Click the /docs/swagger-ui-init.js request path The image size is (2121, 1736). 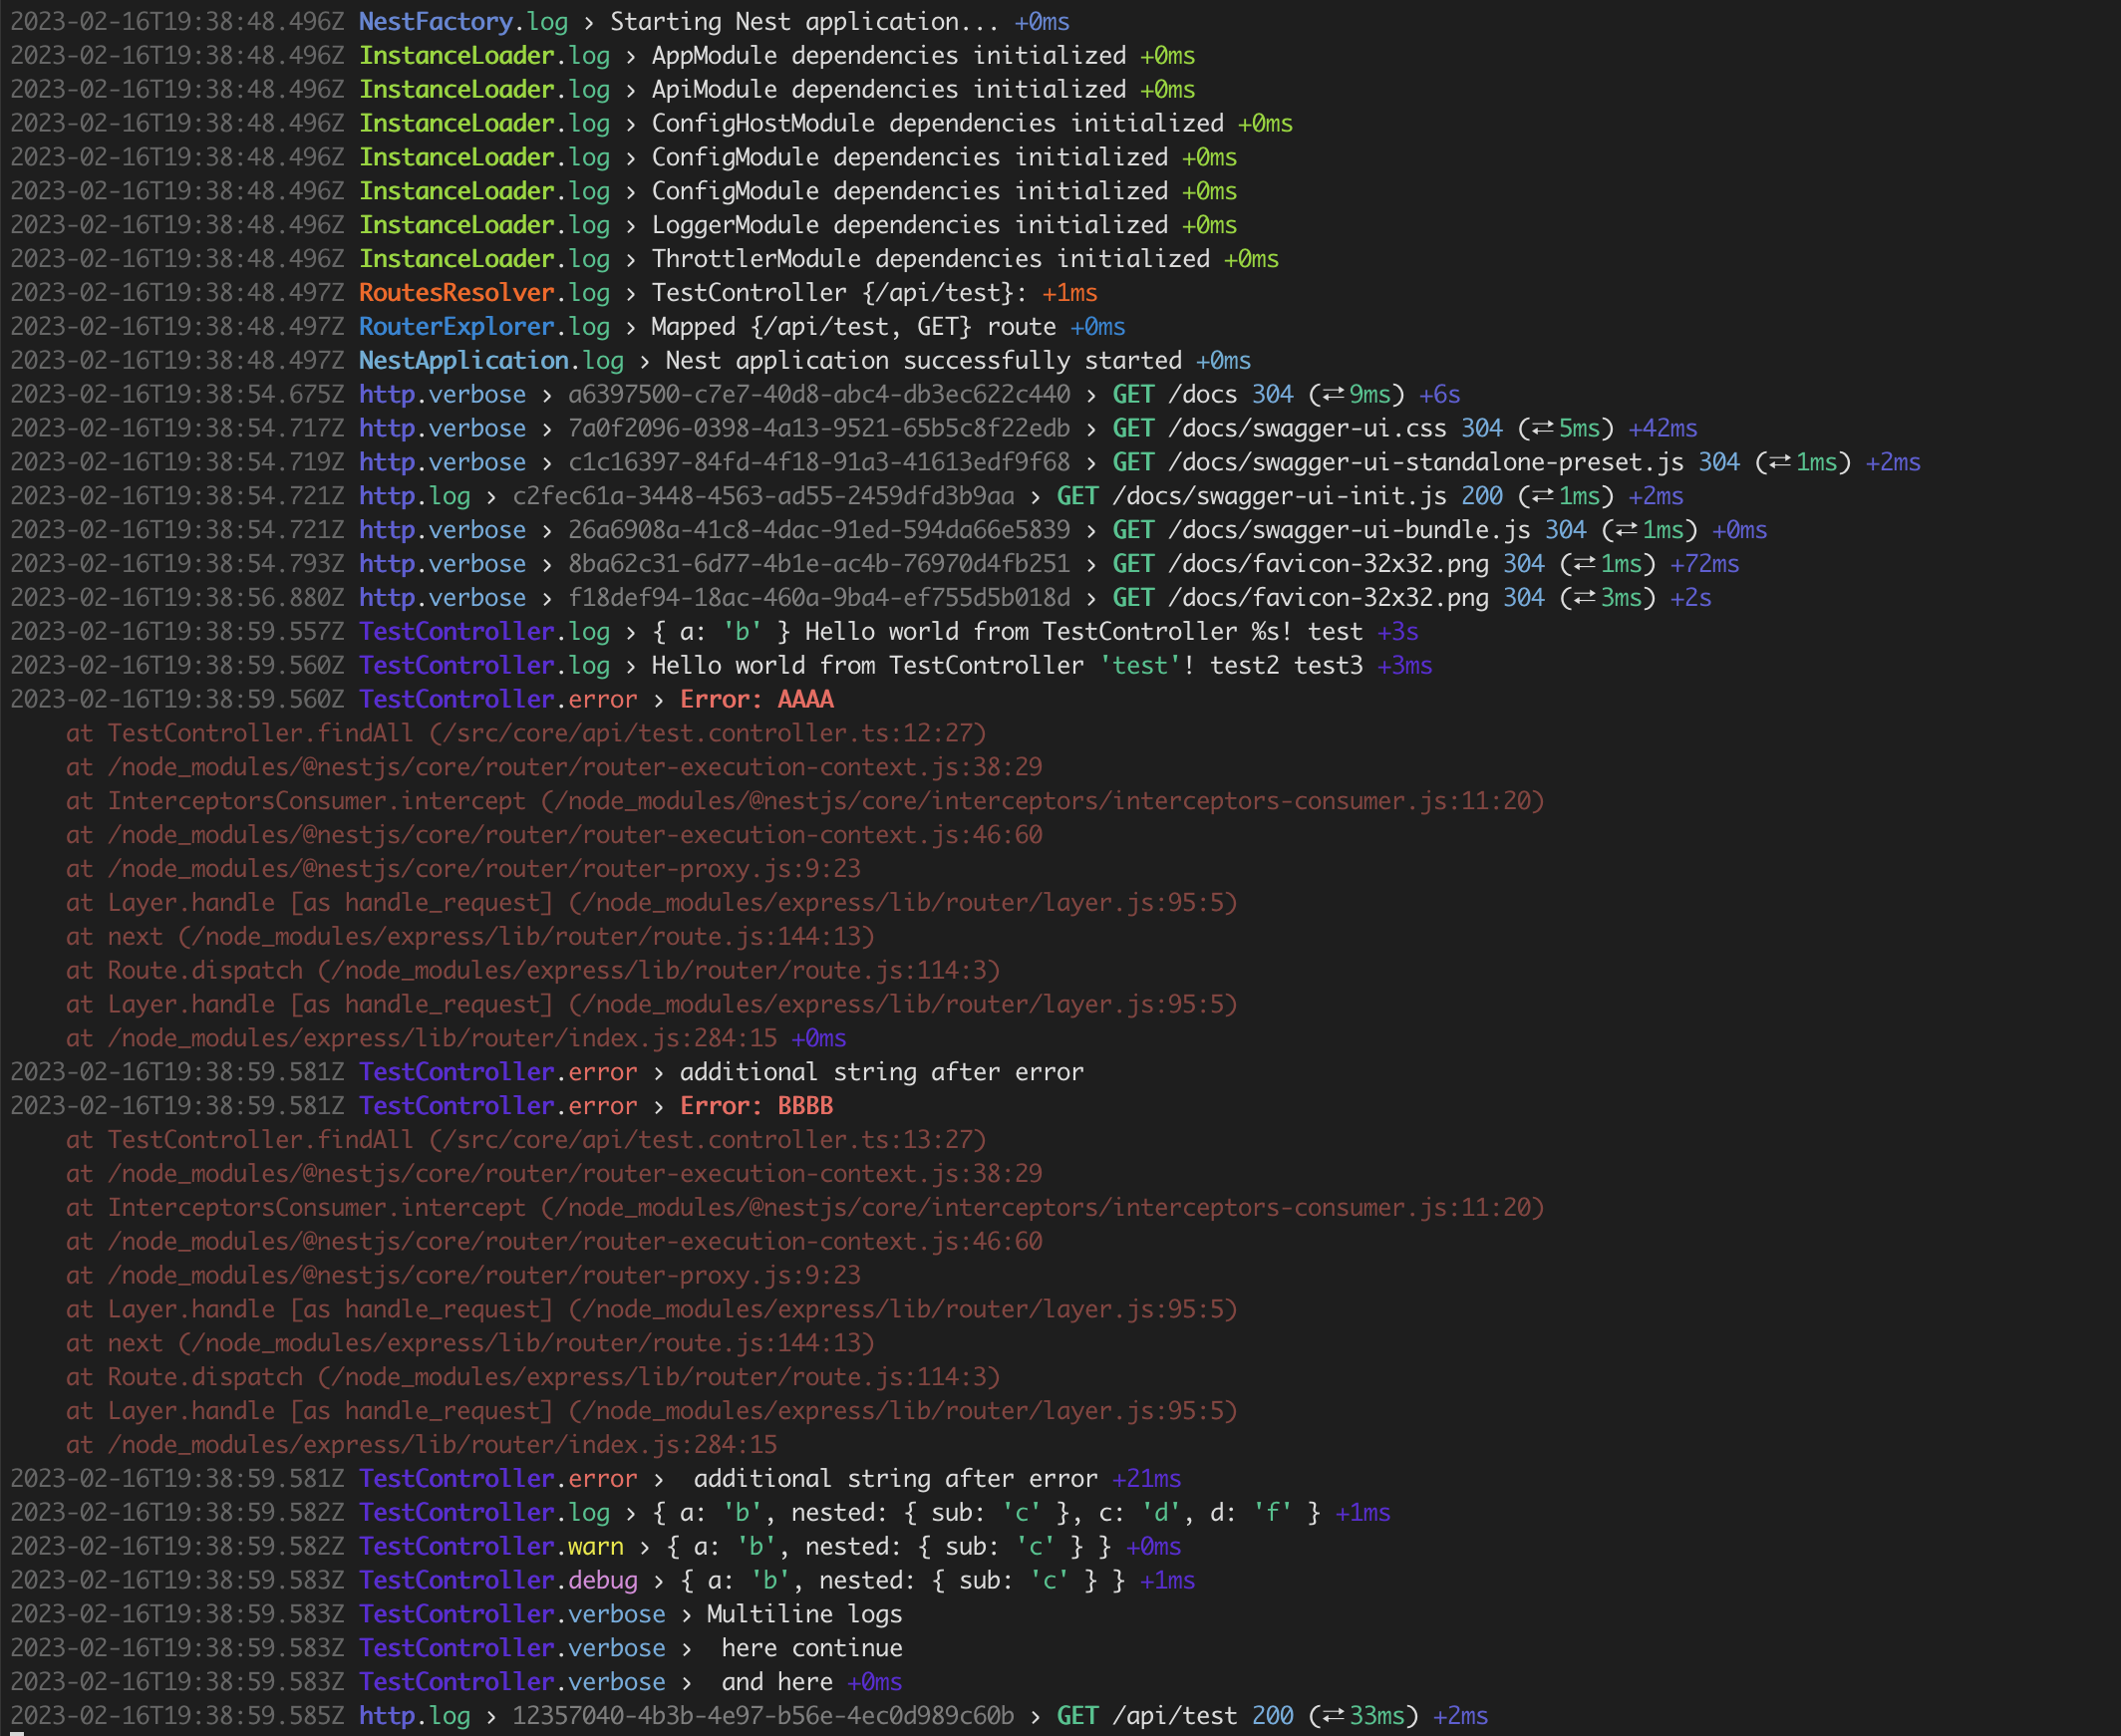1279,496
